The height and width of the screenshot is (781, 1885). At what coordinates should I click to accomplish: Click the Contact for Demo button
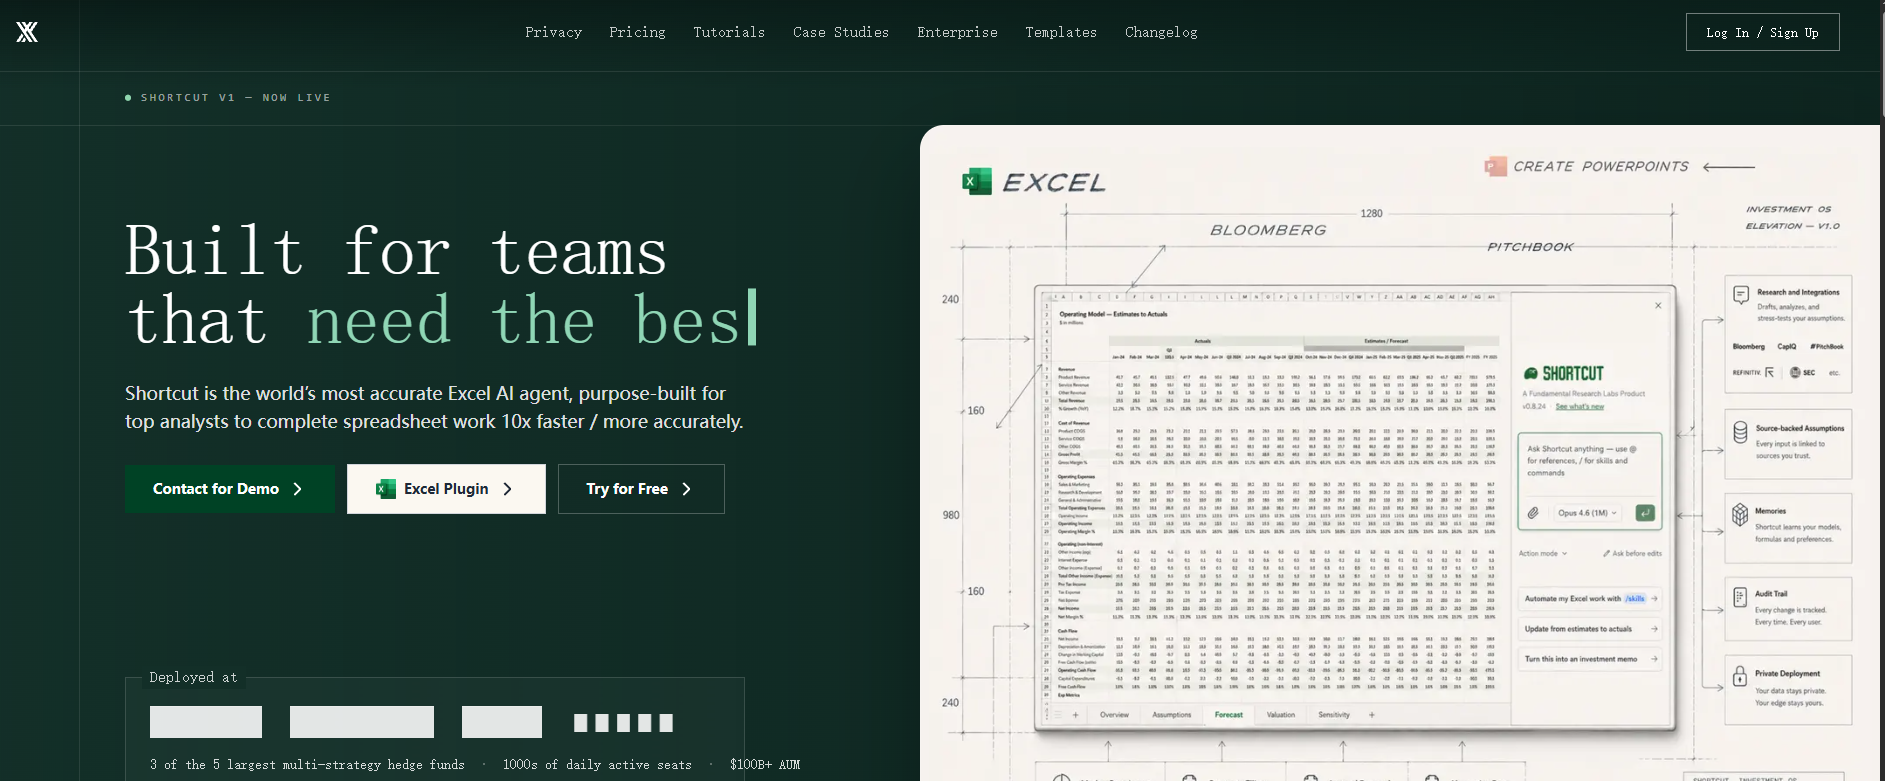coord(230,489)
